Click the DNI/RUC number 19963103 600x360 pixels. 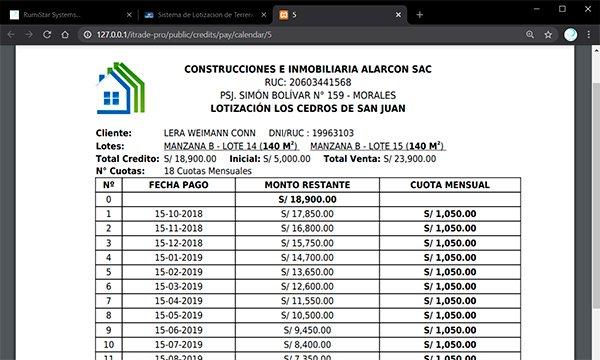[333, 133]
